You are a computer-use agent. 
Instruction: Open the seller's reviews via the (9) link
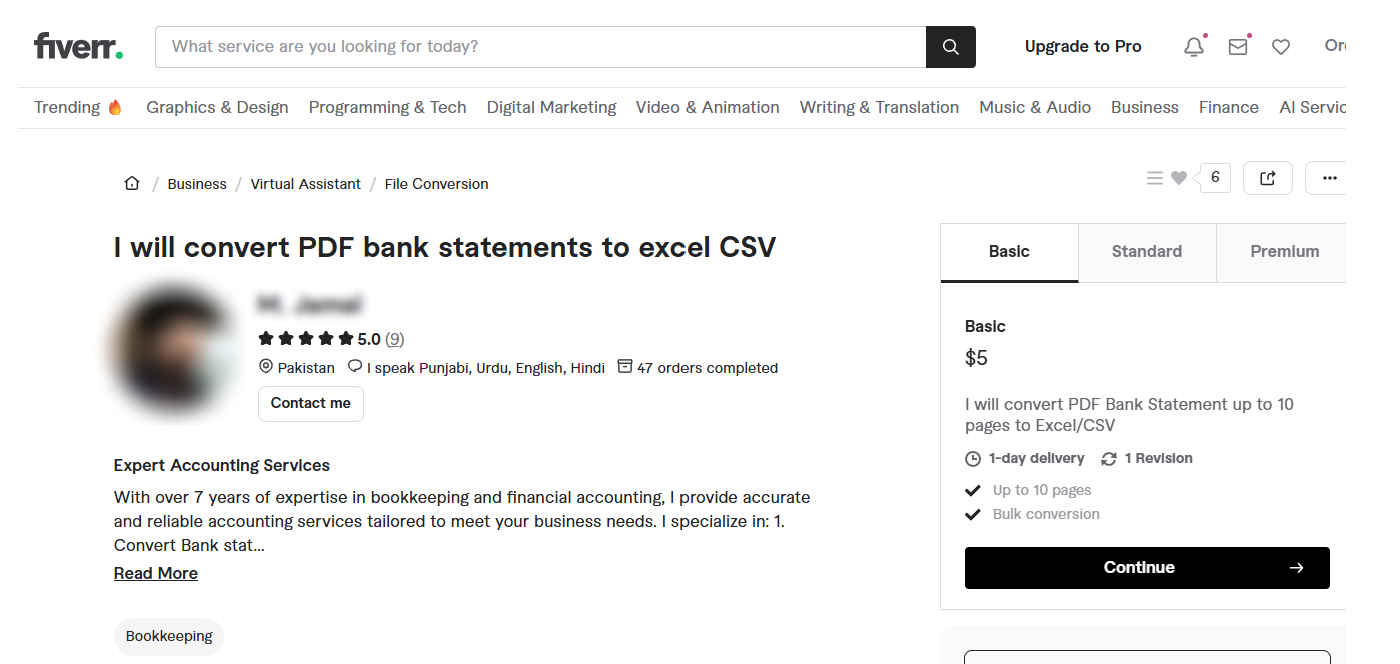click(x=394, y=338)
